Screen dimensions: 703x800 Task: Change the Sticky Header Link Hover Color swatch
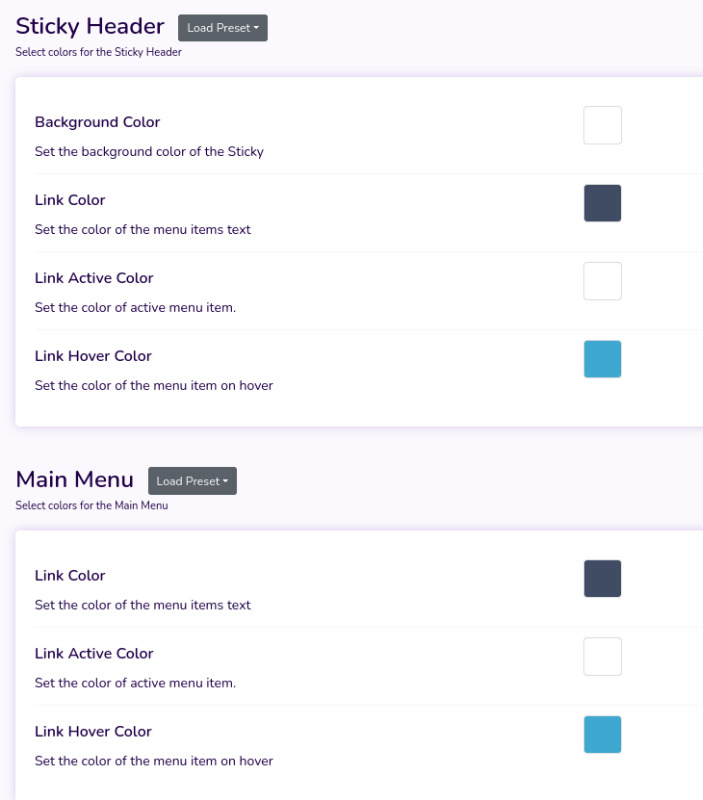point(602,359)
